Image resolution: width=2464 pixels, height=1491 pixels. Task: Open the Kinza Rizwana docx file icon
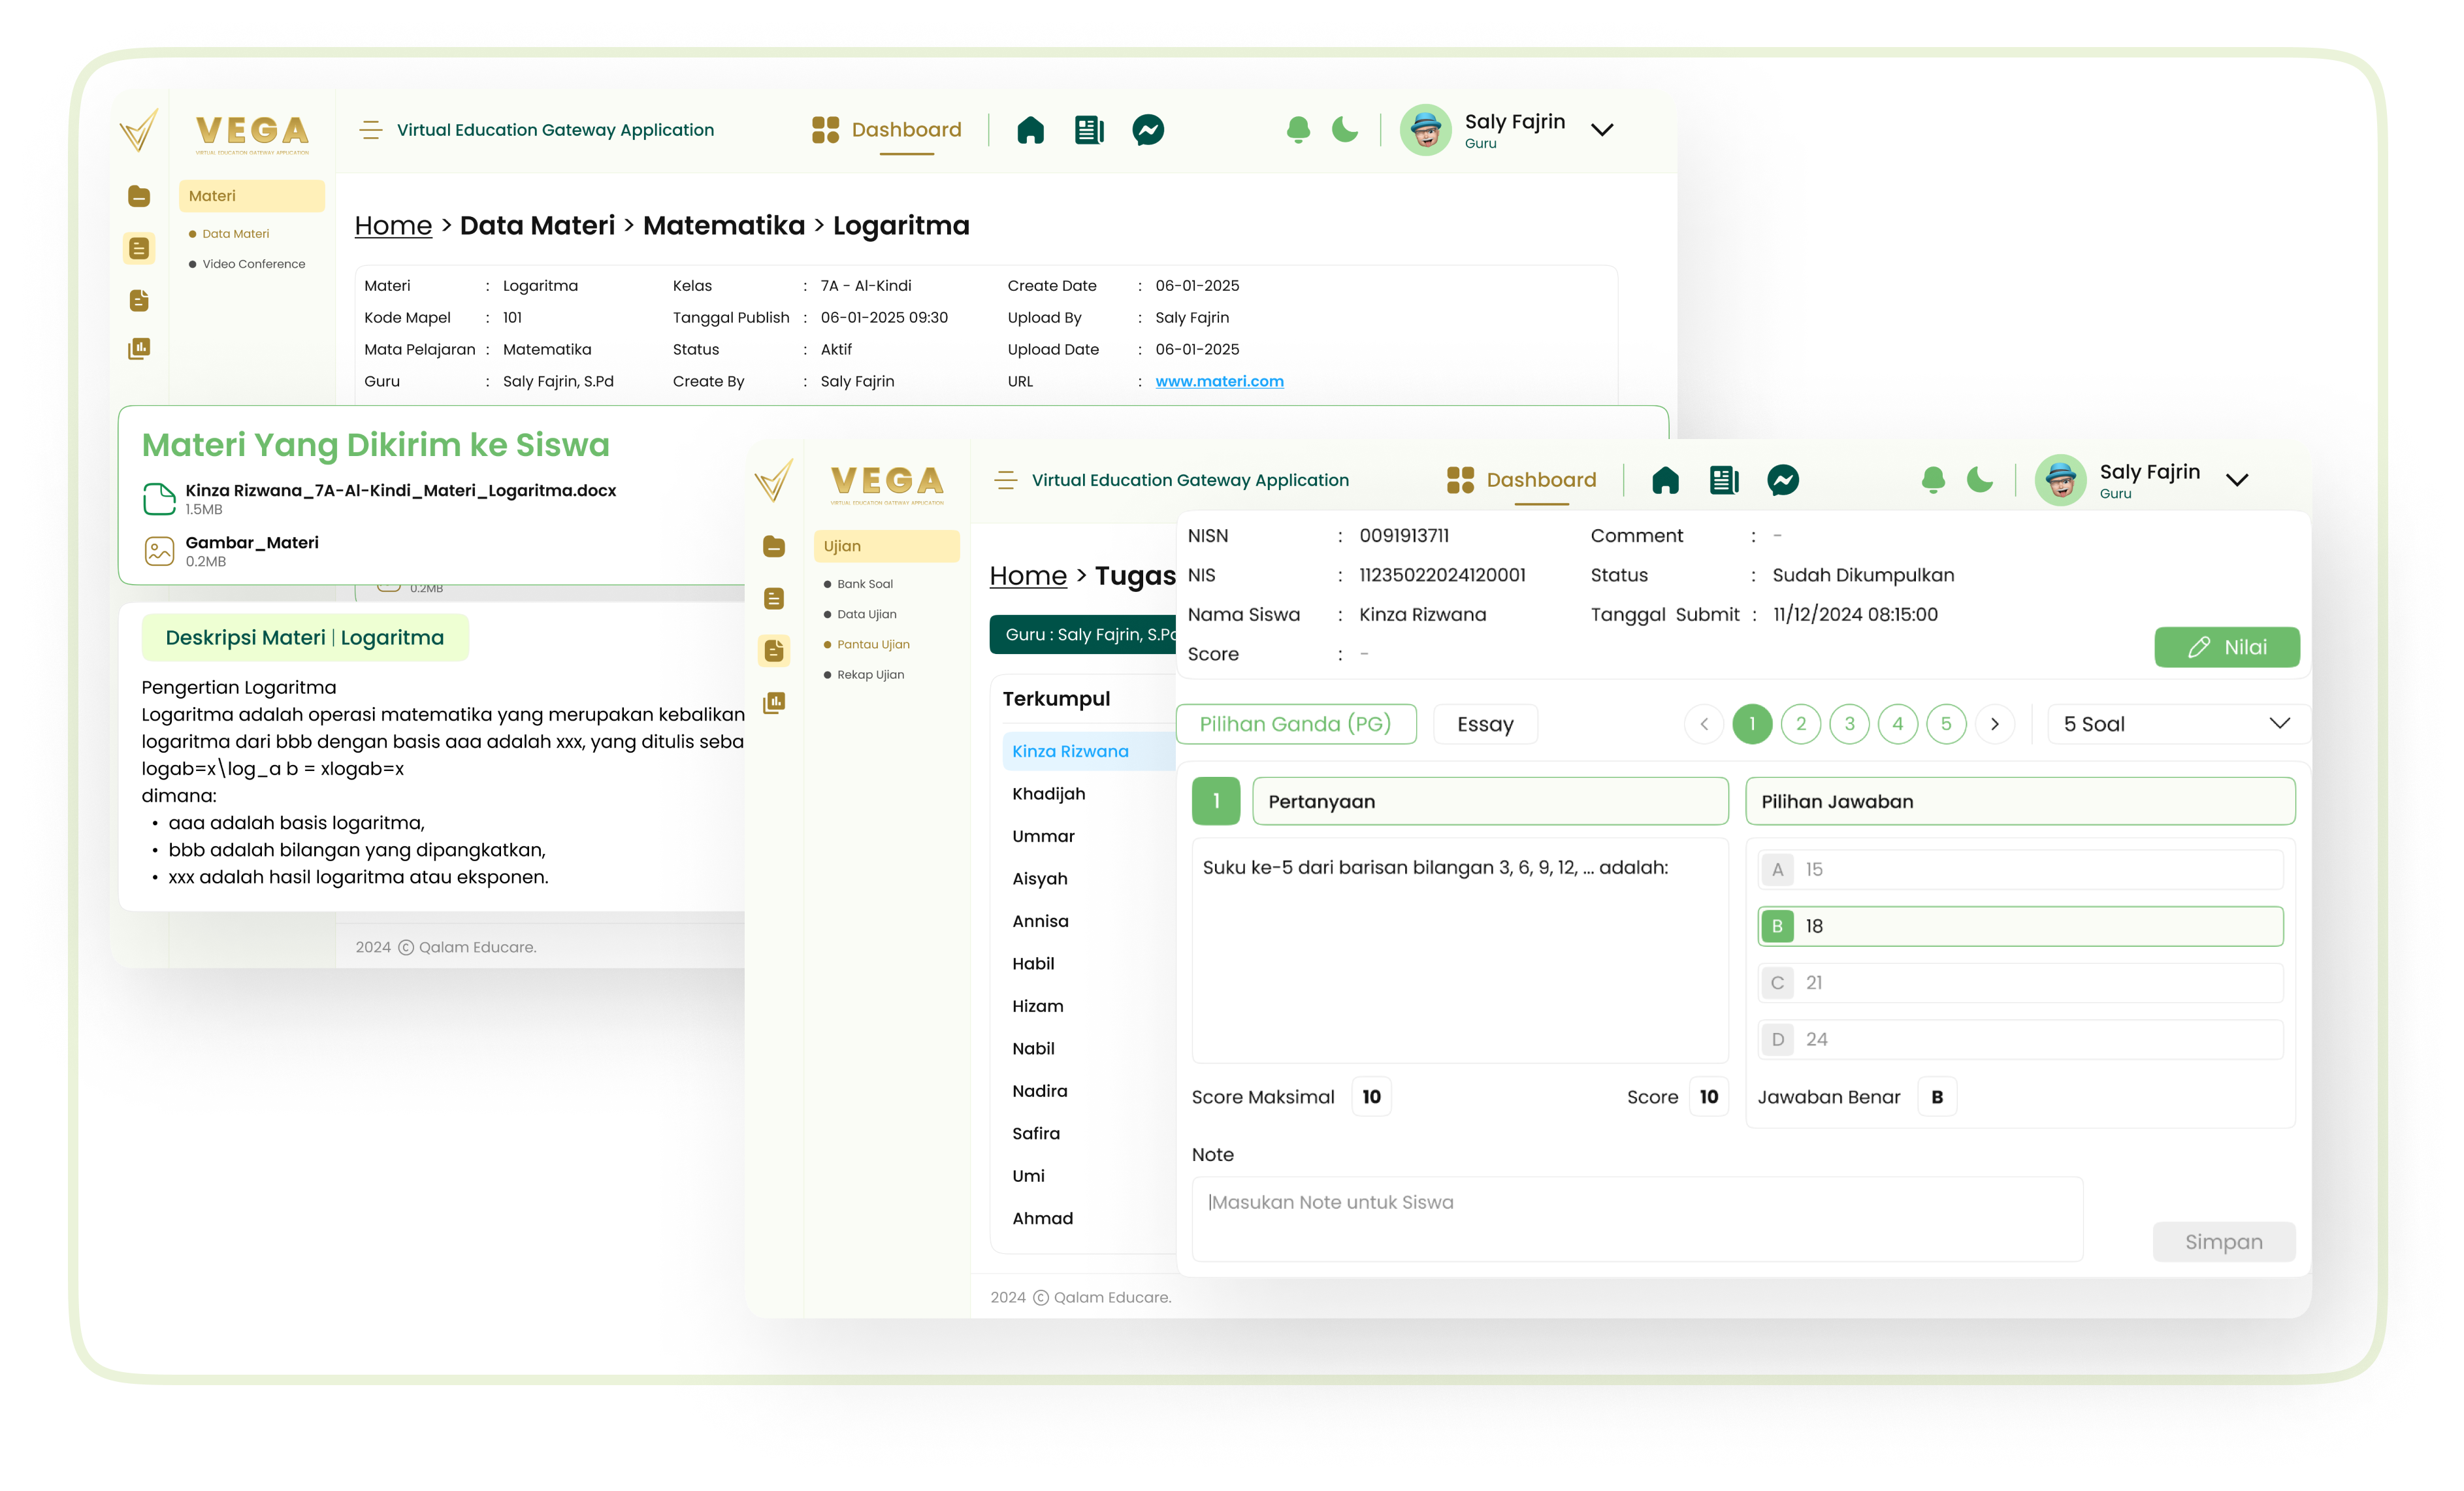tap(159, 498)
